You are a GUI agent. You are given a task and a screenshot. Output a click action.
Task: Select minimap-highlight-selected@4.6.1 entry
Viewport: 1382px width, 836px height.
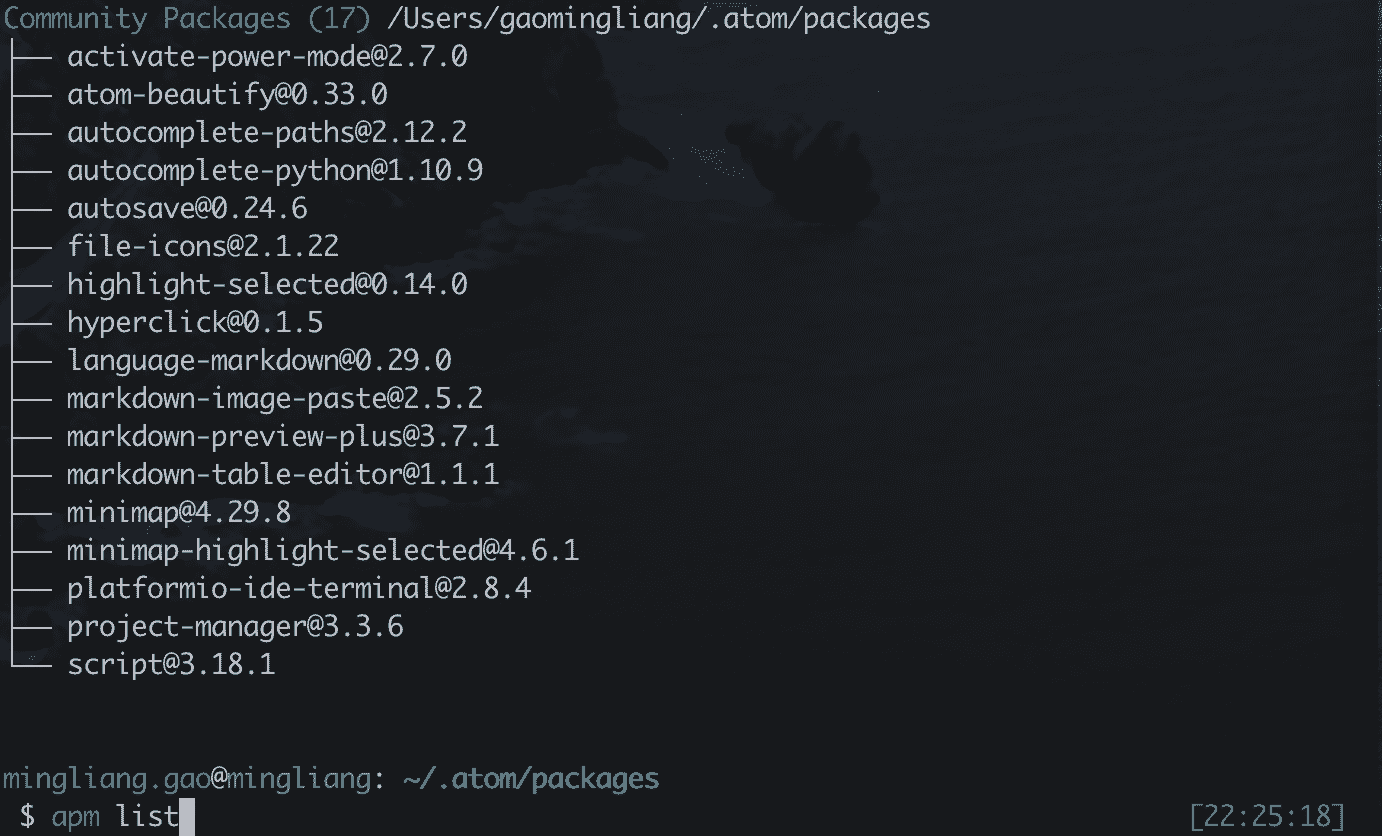click(x=323, y=550)
